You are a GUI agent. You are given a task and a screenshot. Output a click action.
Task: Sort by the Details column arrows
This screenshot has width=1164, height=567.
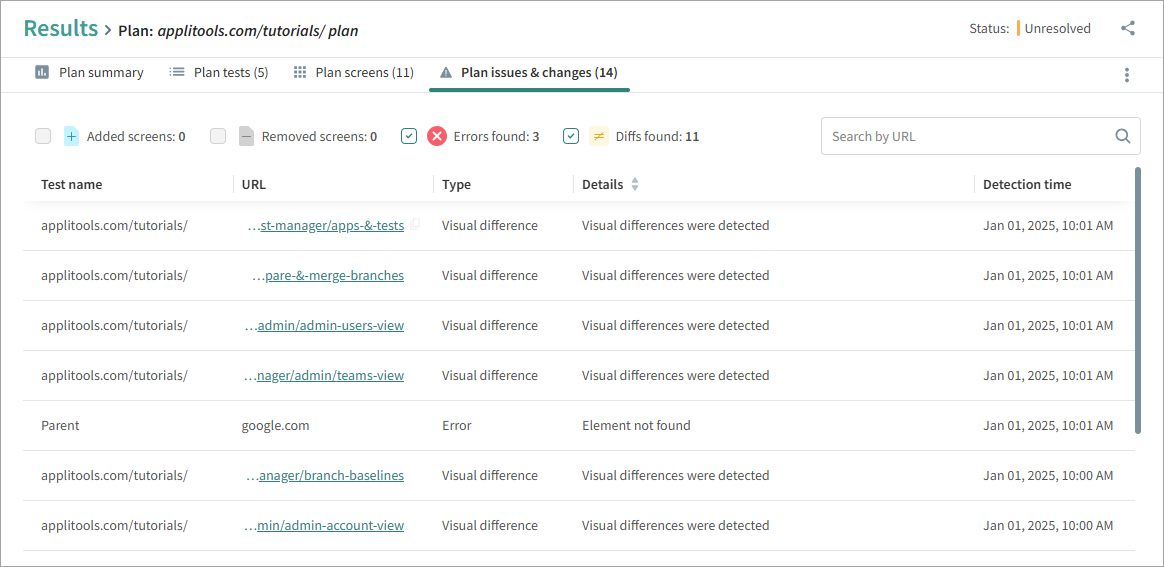634,185
